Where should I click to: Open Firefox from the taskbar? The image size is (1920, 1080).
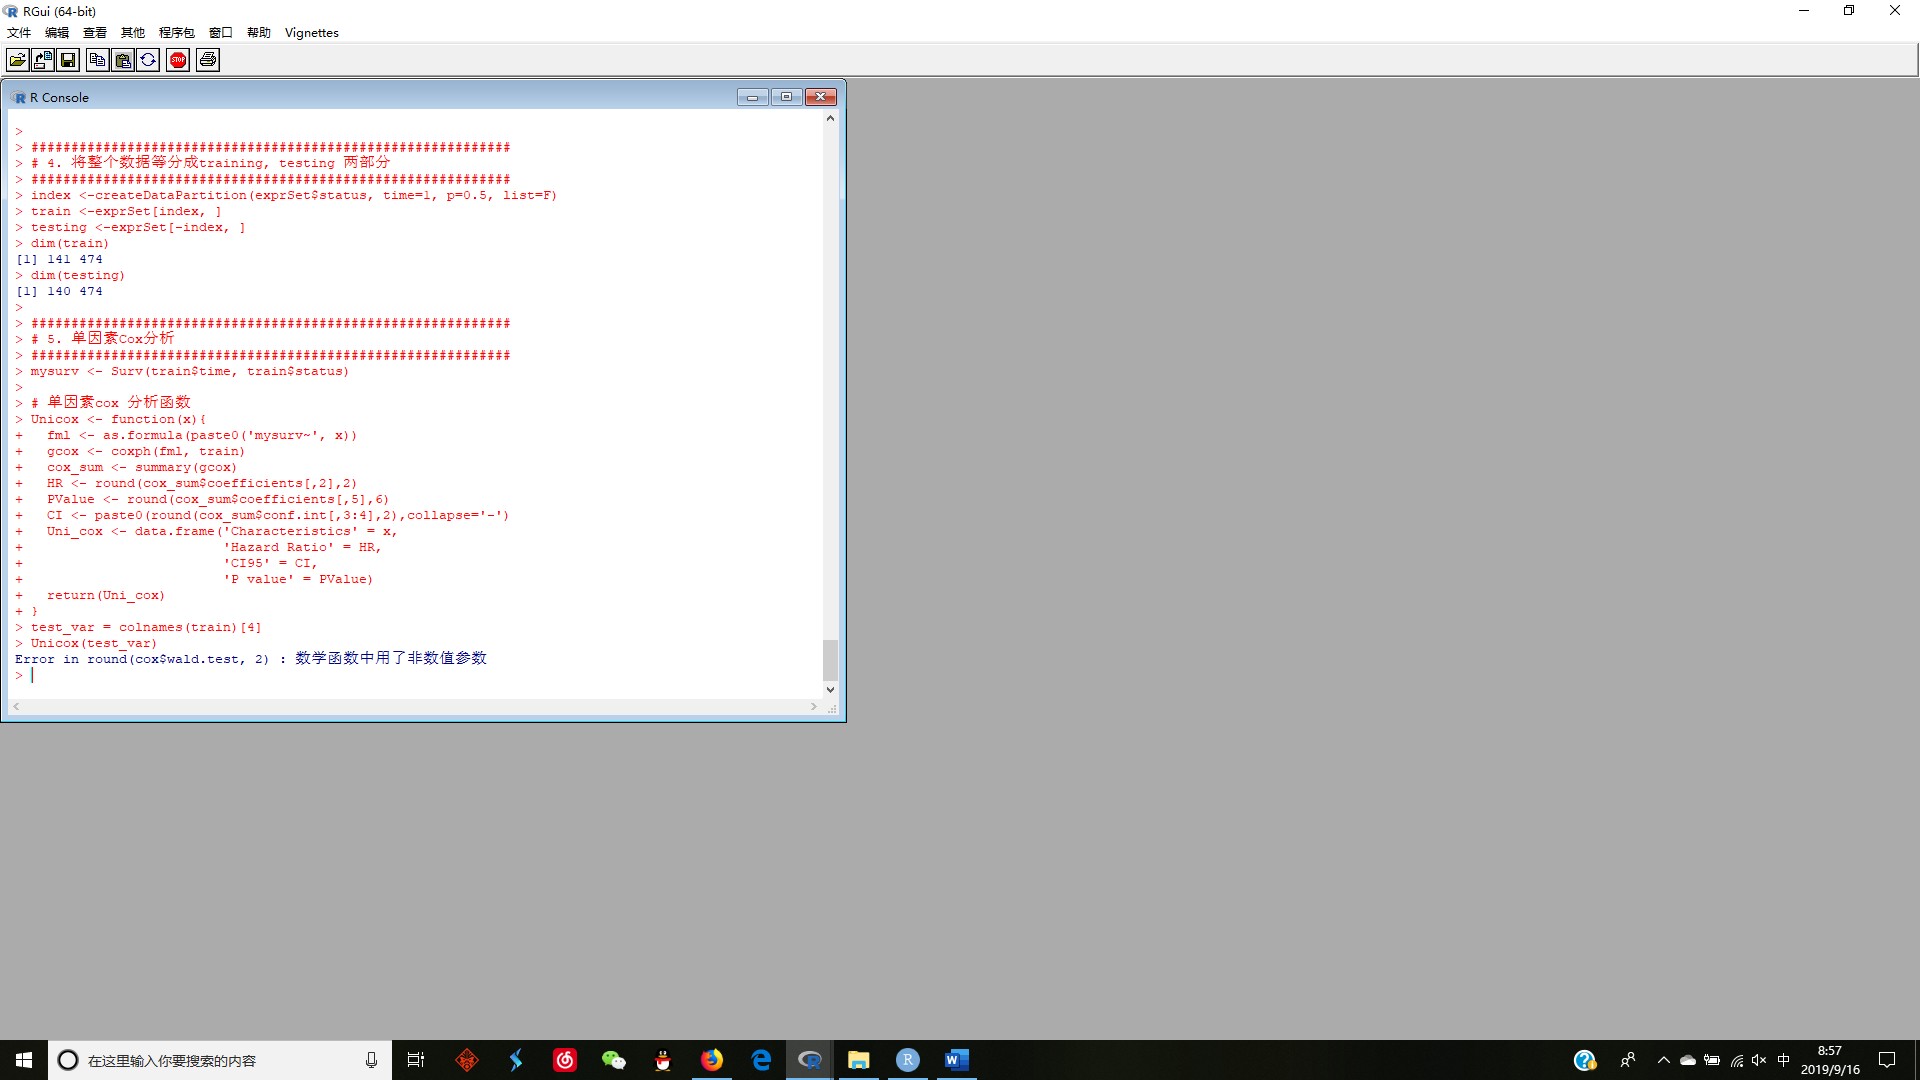point(712,1060)
